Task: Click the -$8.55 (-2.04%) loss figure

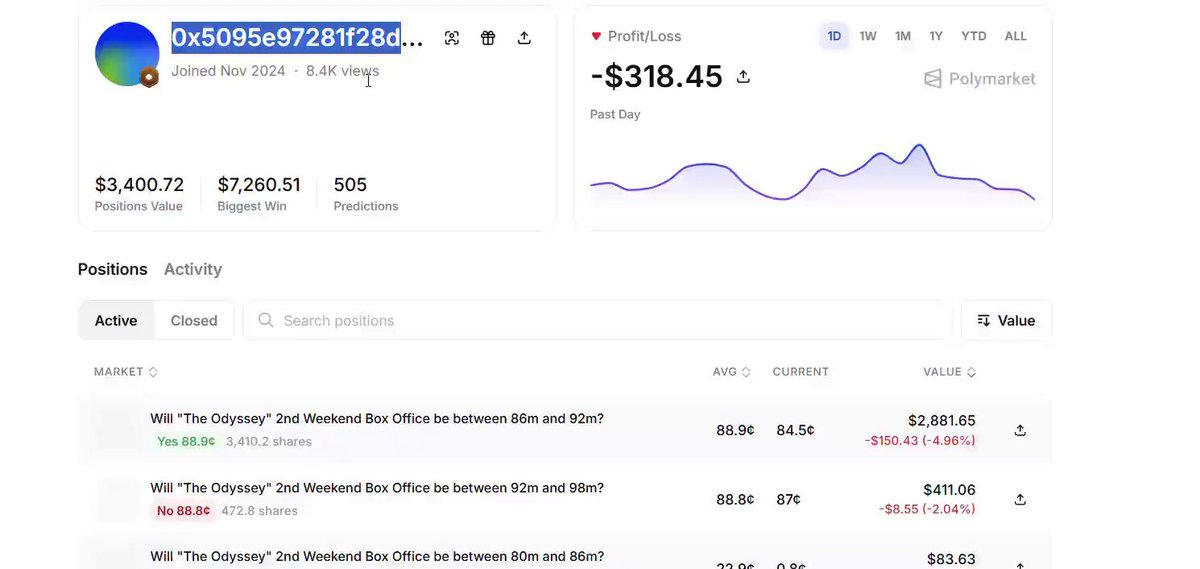Action: pos(927,510)
